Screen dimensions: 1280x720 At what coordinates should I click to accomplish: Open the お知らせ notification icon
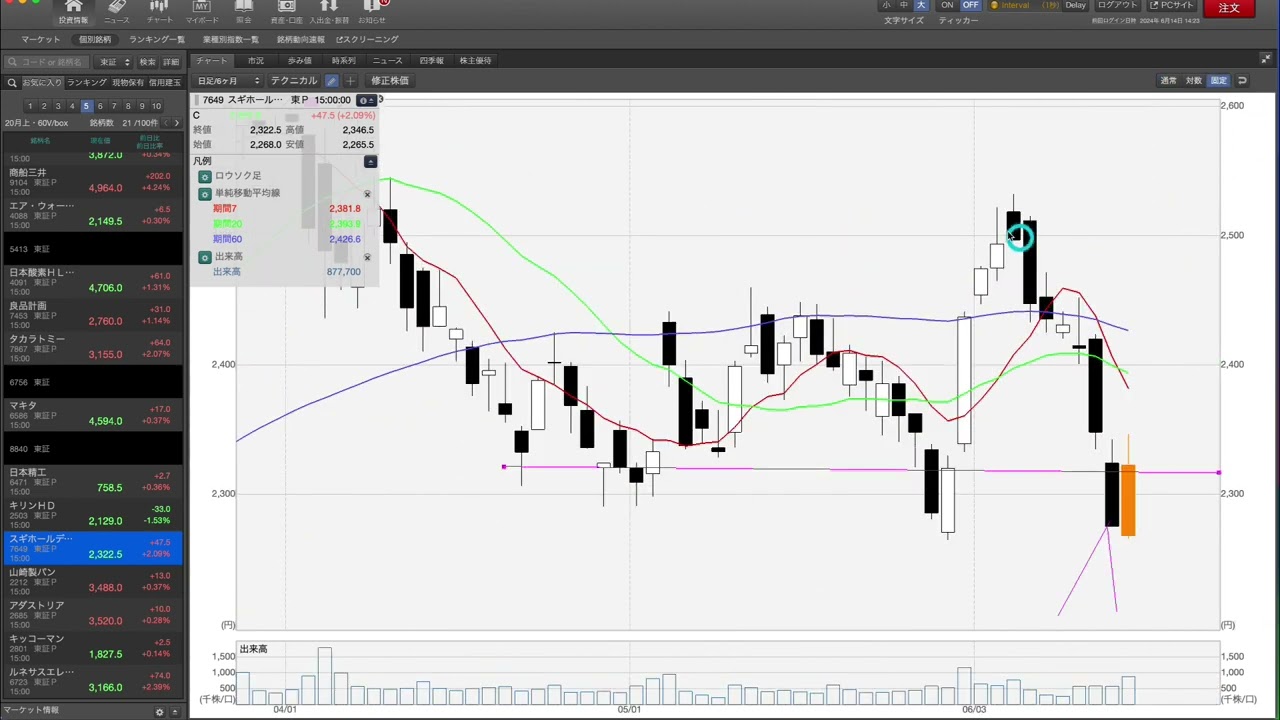click(x=371, y=12)
